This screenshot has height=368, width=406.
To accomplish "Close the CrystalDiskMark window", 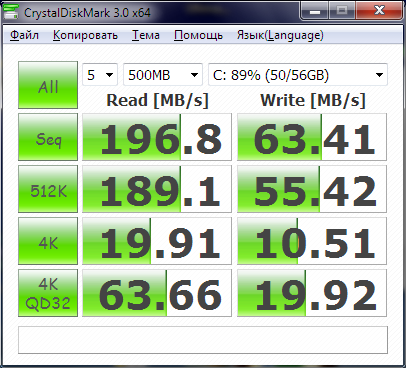I will [379, 11].
